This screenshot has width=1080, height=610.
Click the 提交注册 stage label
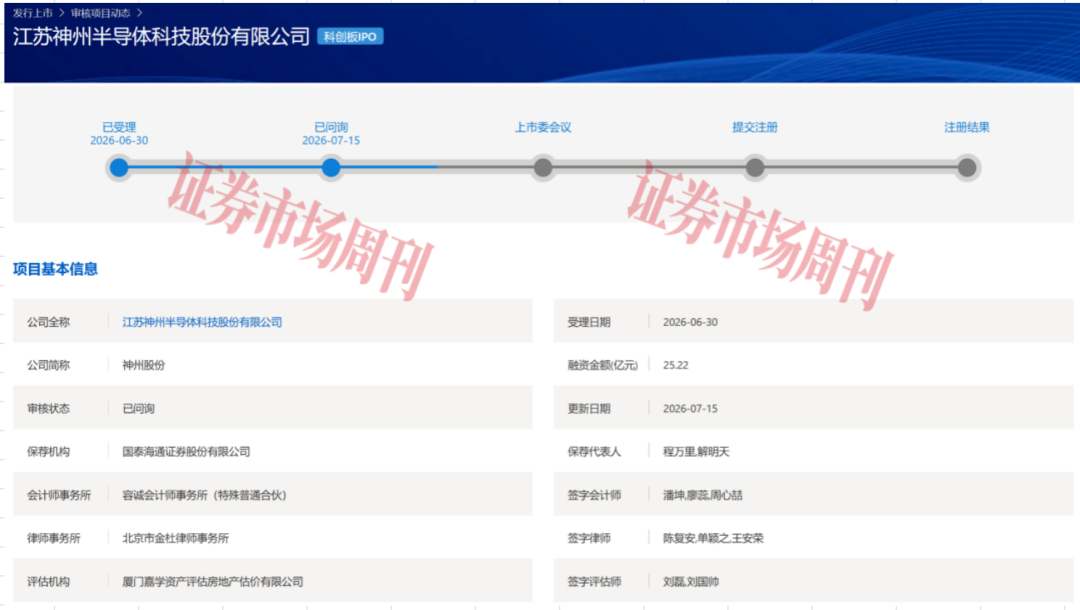[x=755, y=127]
